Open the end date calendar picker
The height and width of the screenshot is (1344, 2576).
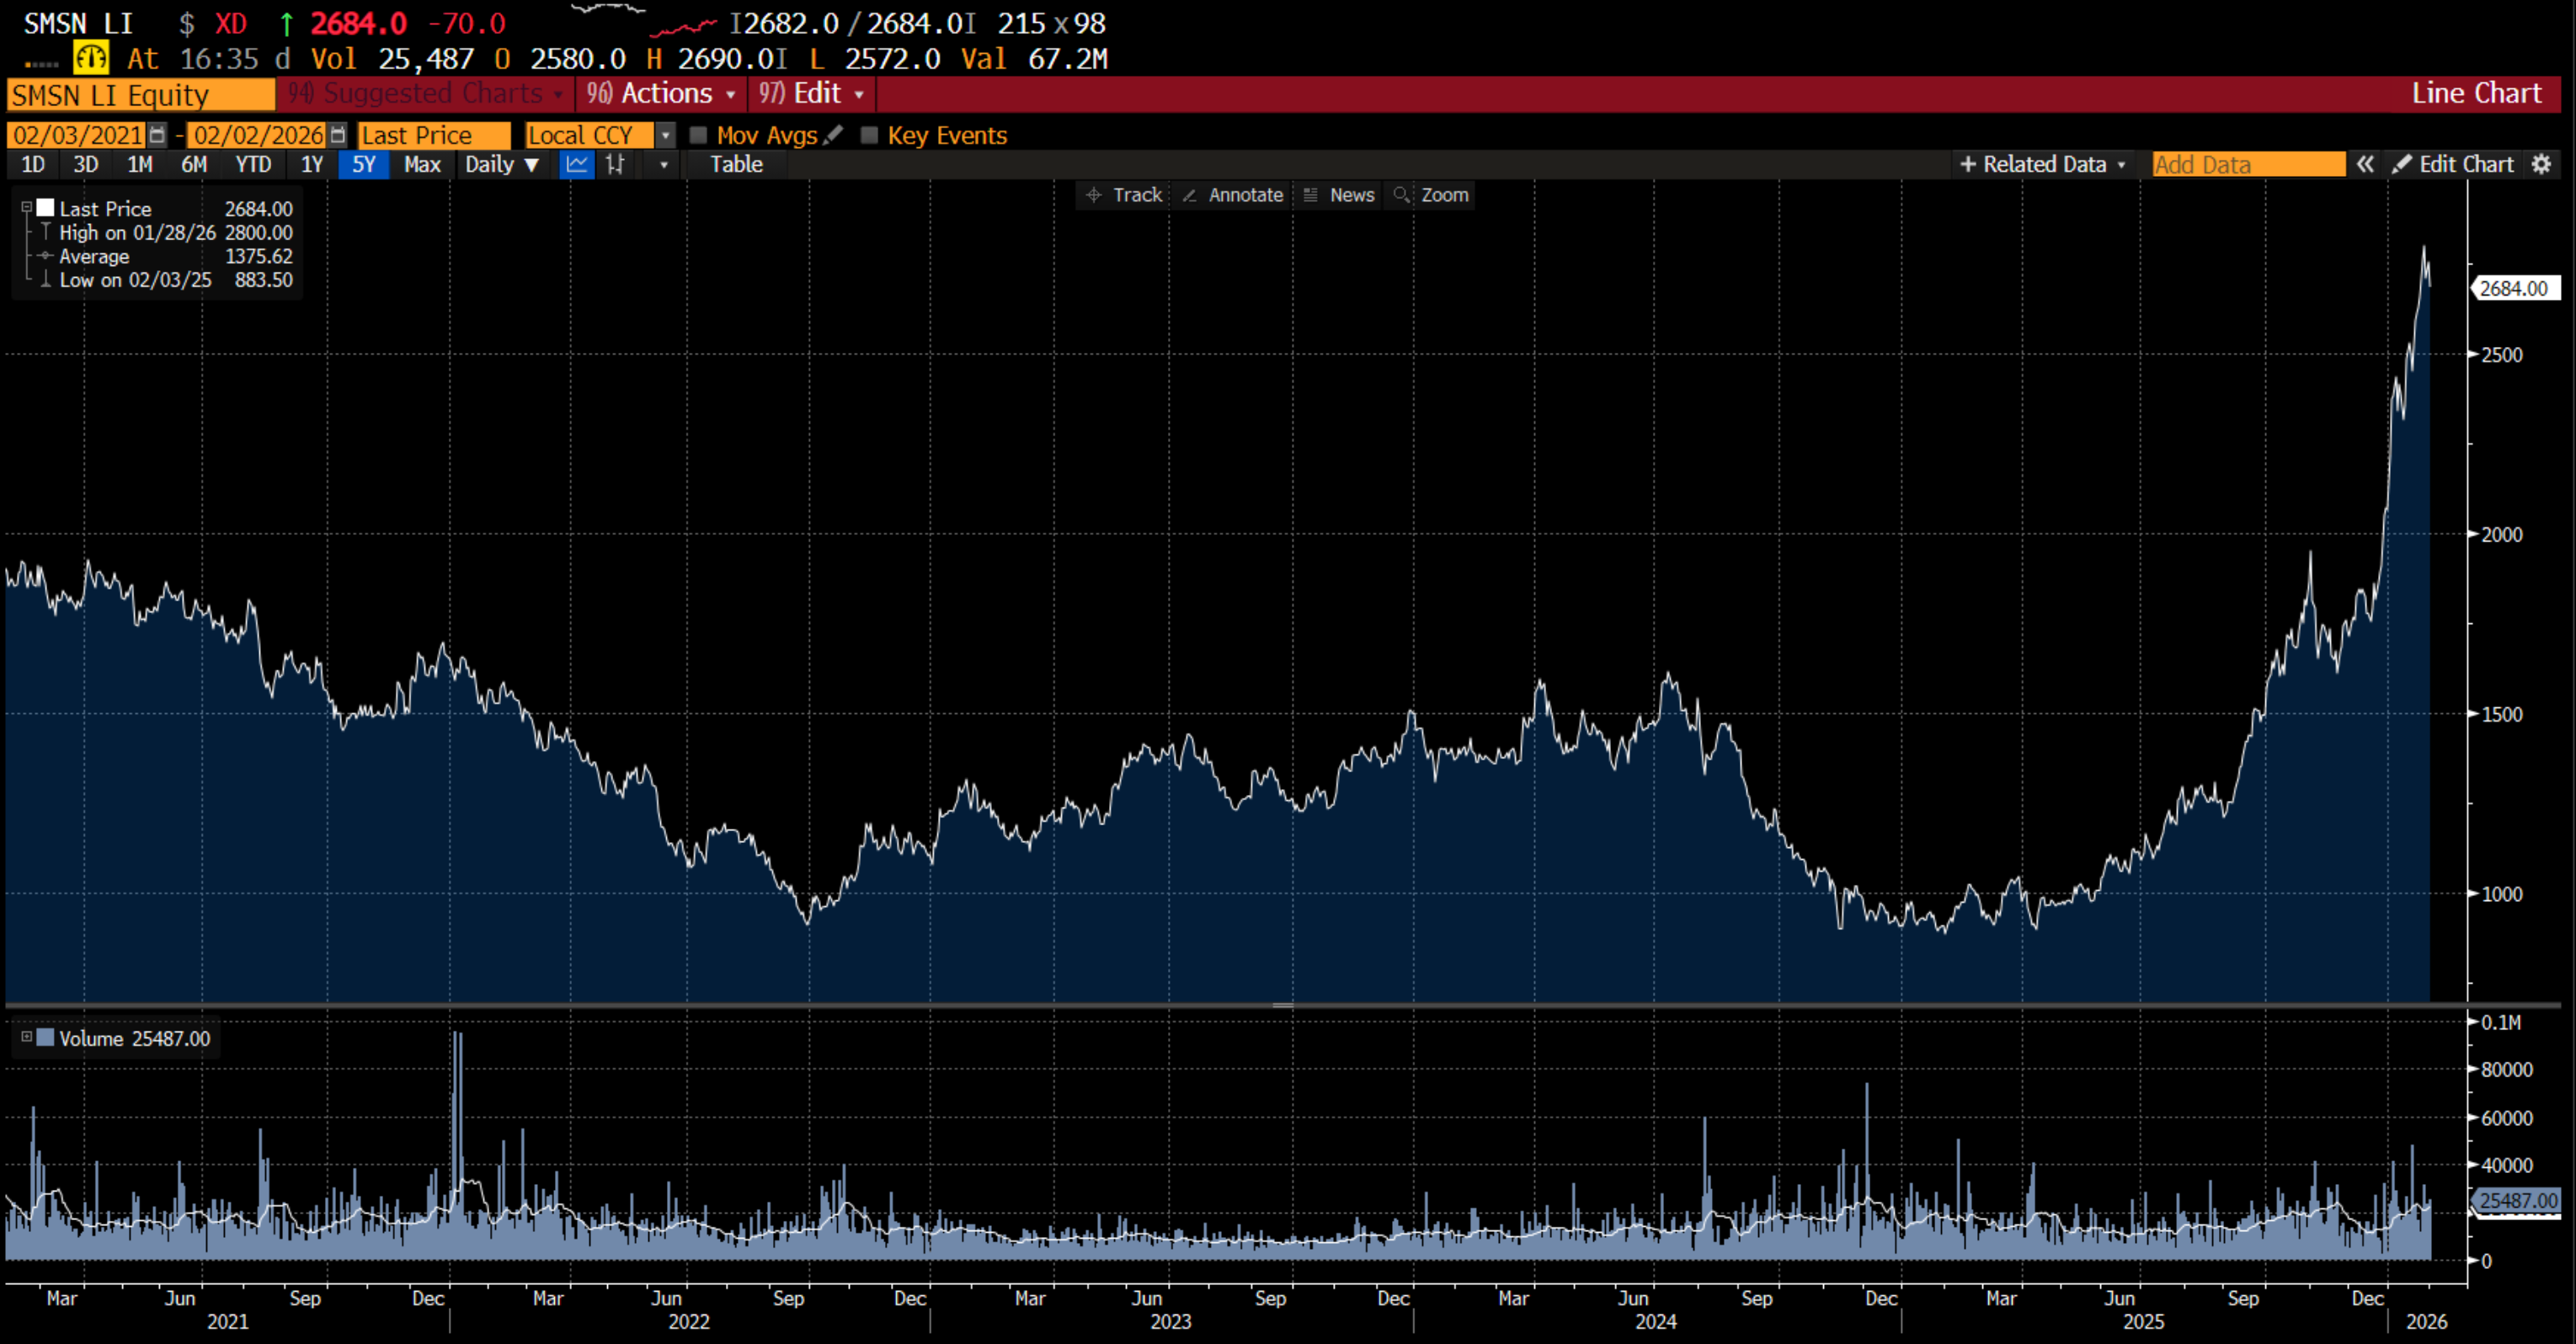point(338,135)
